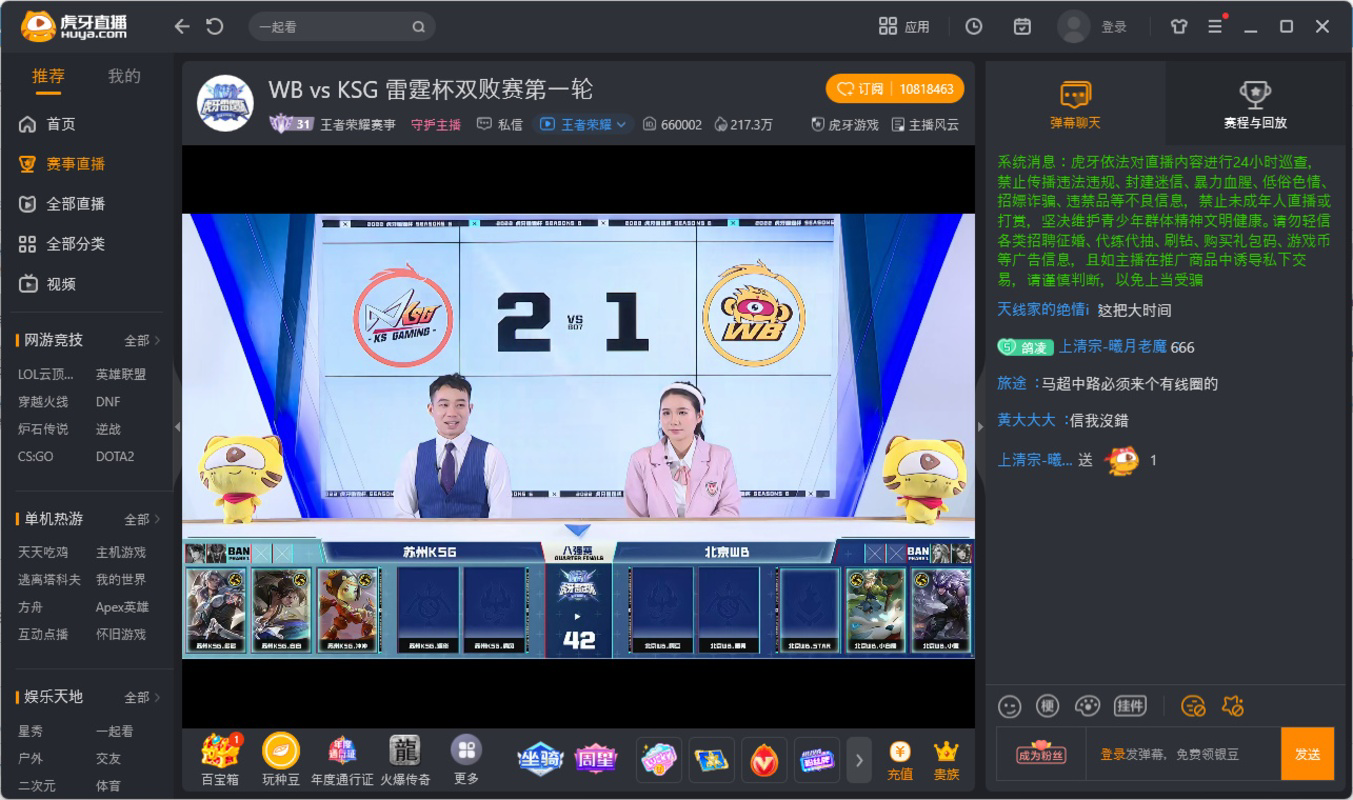Go back with the back arrow
The width and height of the screenshot is (1353, 800).
click(181, 27)
